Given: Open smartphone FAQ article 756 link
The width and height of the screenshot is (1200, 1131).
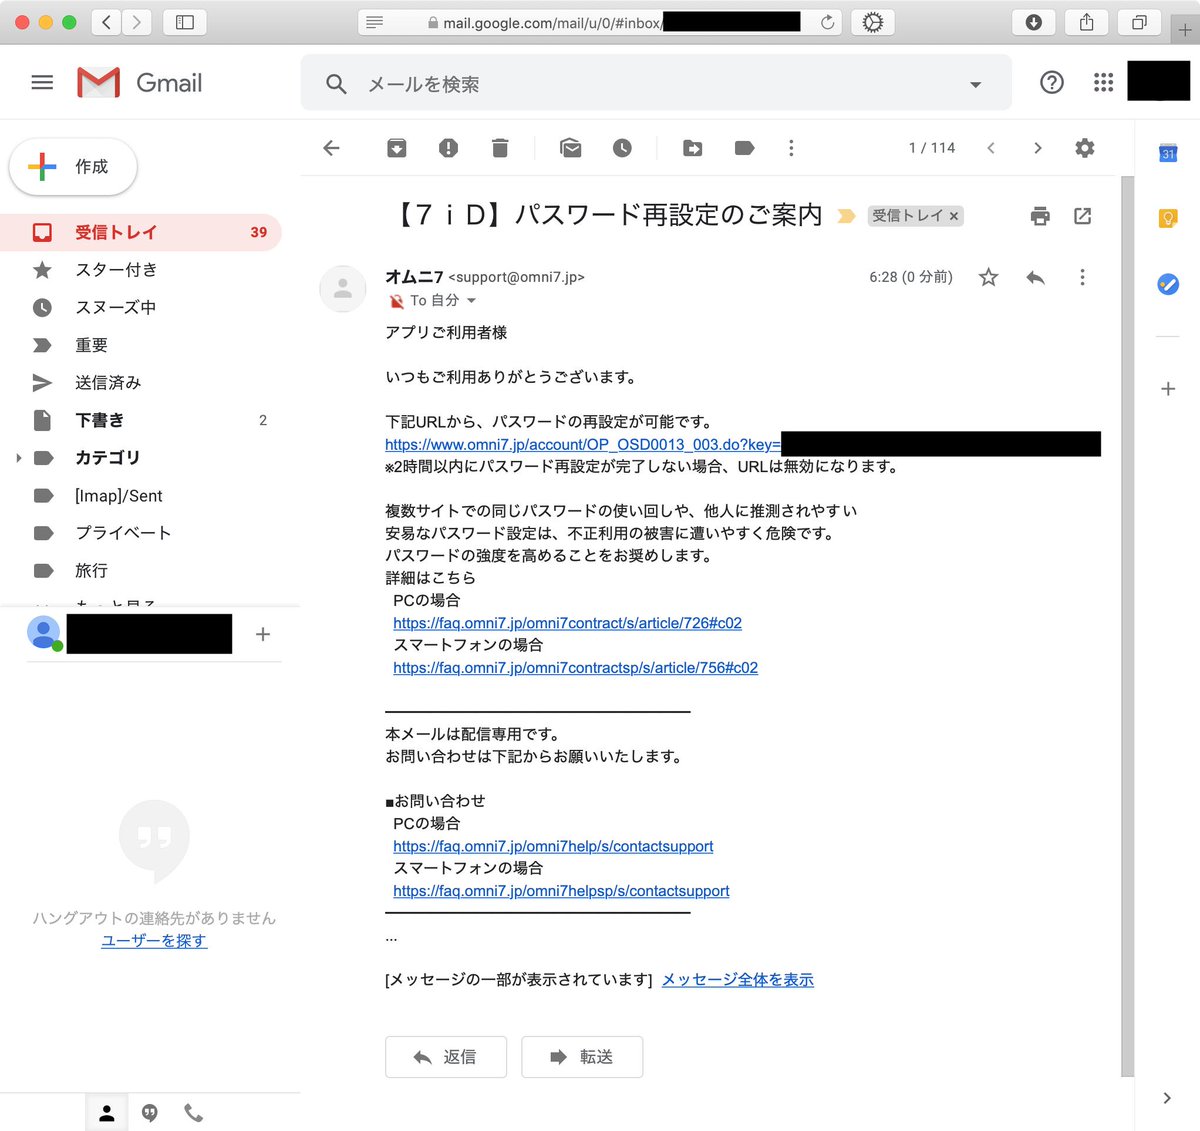Looking at the screenshot, I should pyautogui.click(x=575, y=667).
